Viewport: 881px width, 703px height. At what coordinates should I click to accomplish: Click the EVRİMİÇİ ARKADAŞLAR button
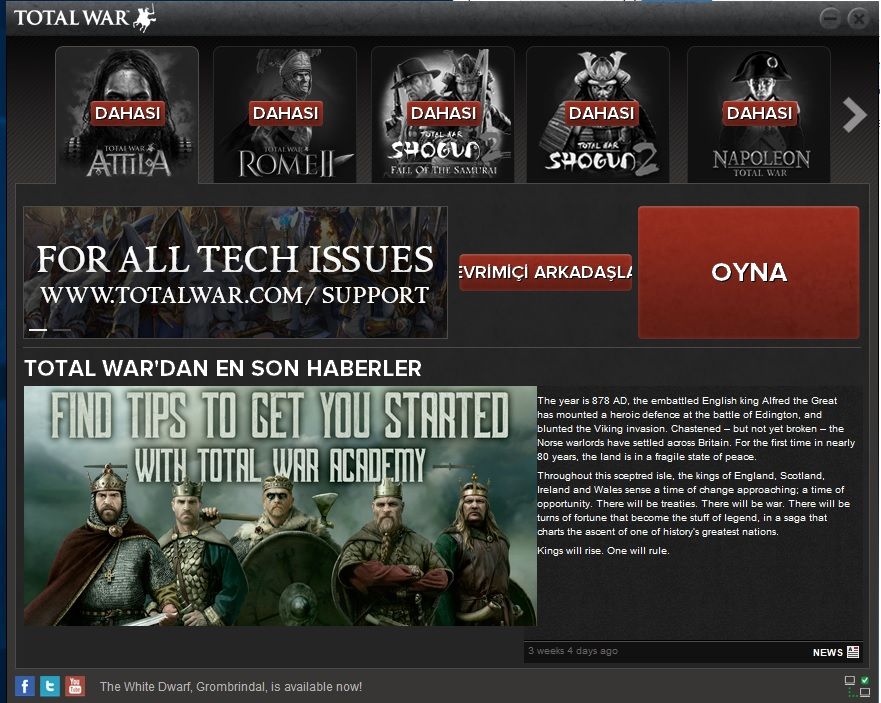(546, 272)
